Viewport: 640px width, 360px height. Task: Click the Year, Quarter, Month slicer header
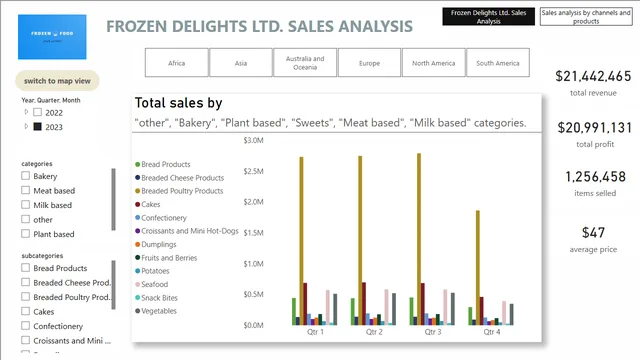(51, 100)
